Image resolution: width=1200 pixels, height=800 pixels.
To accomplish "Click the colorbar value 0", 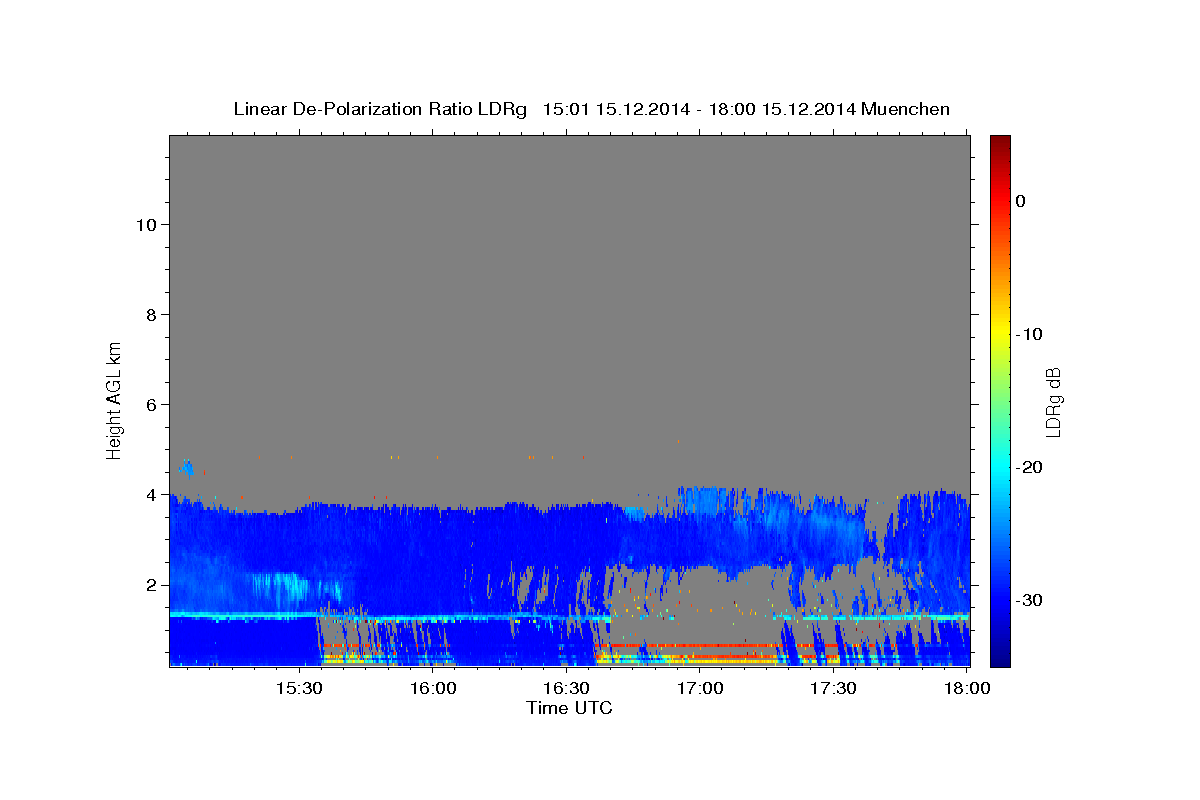I will pyautogui.click(x=1021, y=201).
